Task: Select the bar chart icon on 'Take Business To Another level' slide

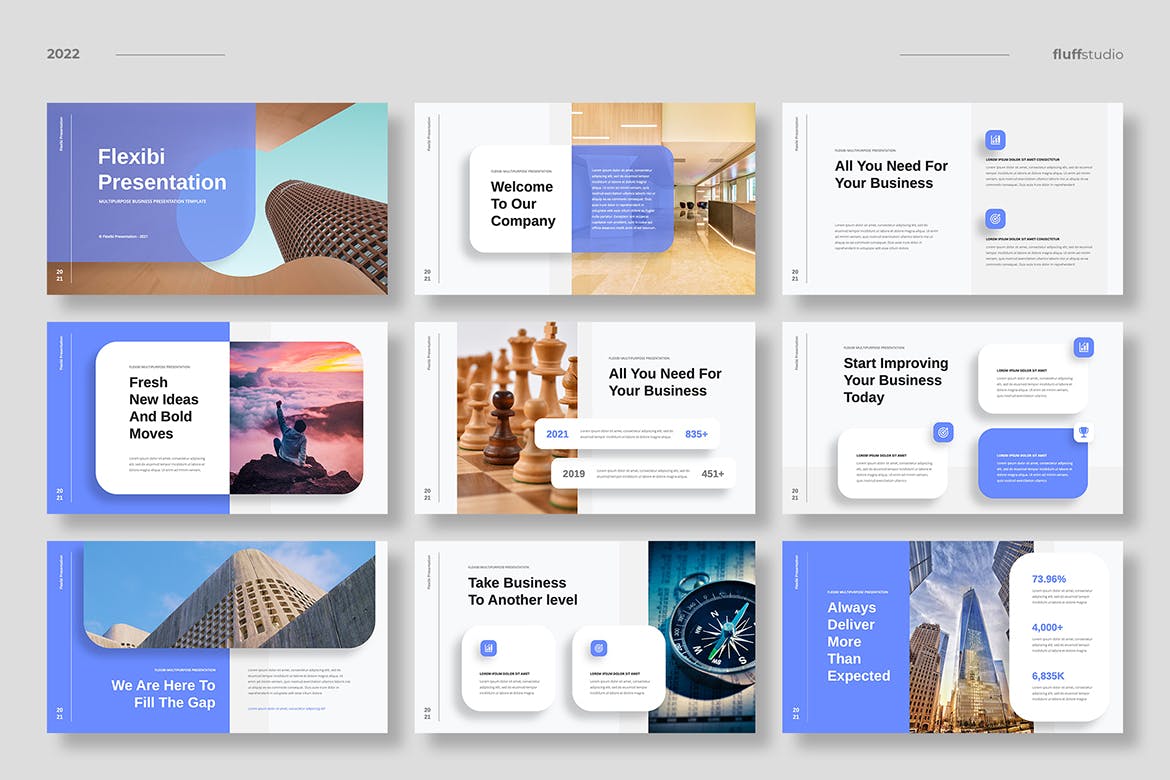Action: 488,648
